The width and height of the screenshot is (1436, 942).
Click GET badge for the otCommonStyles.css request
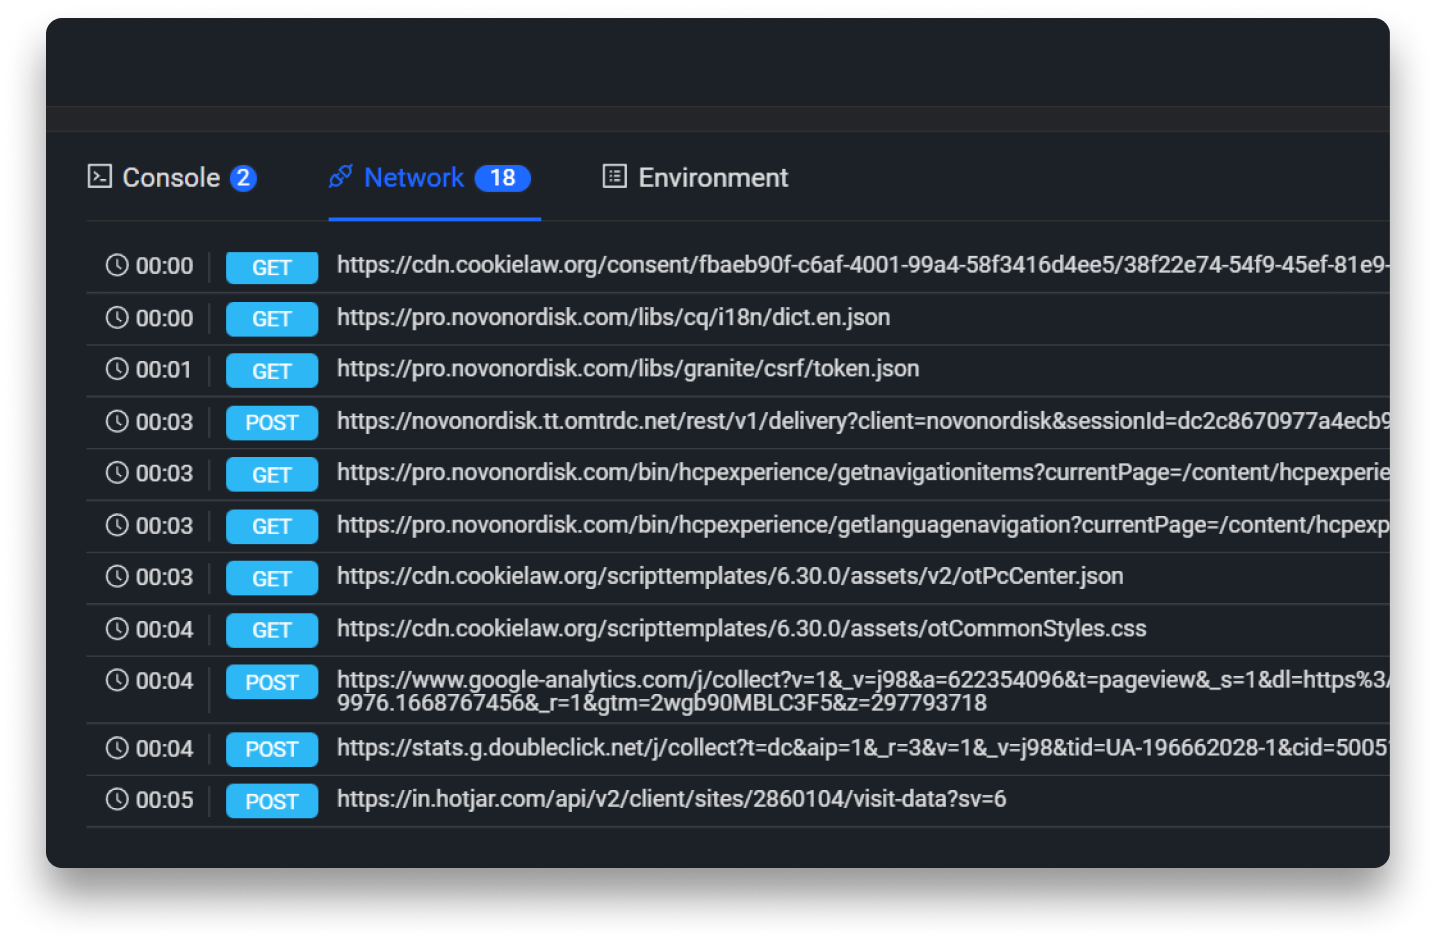(x=272, y=630)
